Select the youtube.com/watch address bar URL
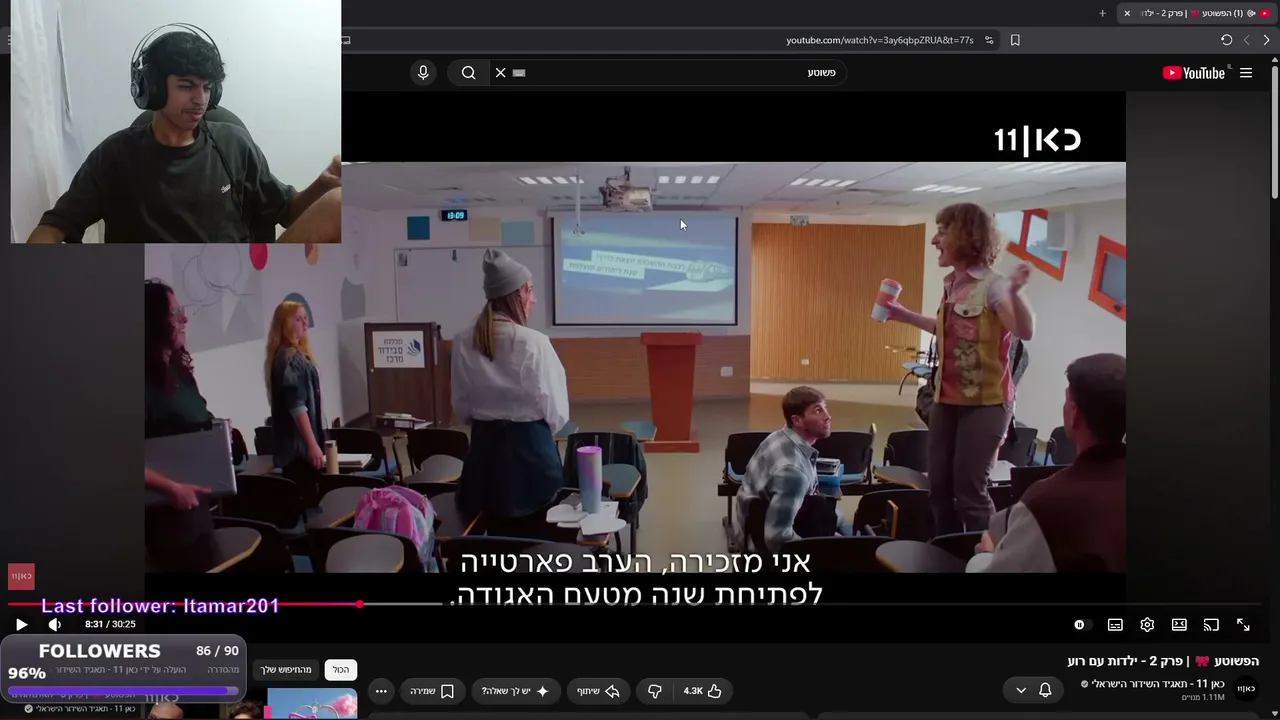The width and height of the screenshot is (1280, 720). click(879, 40)
